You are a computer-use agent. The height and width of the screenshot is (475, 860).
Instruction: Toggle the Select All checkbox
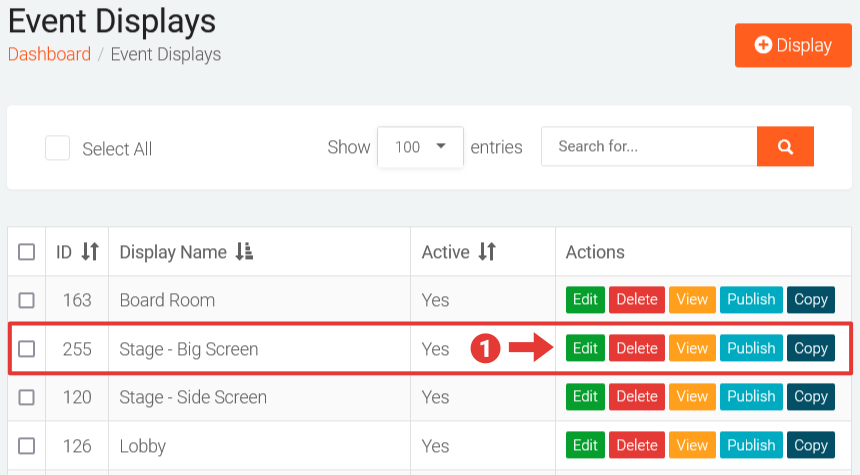point(58,148)
